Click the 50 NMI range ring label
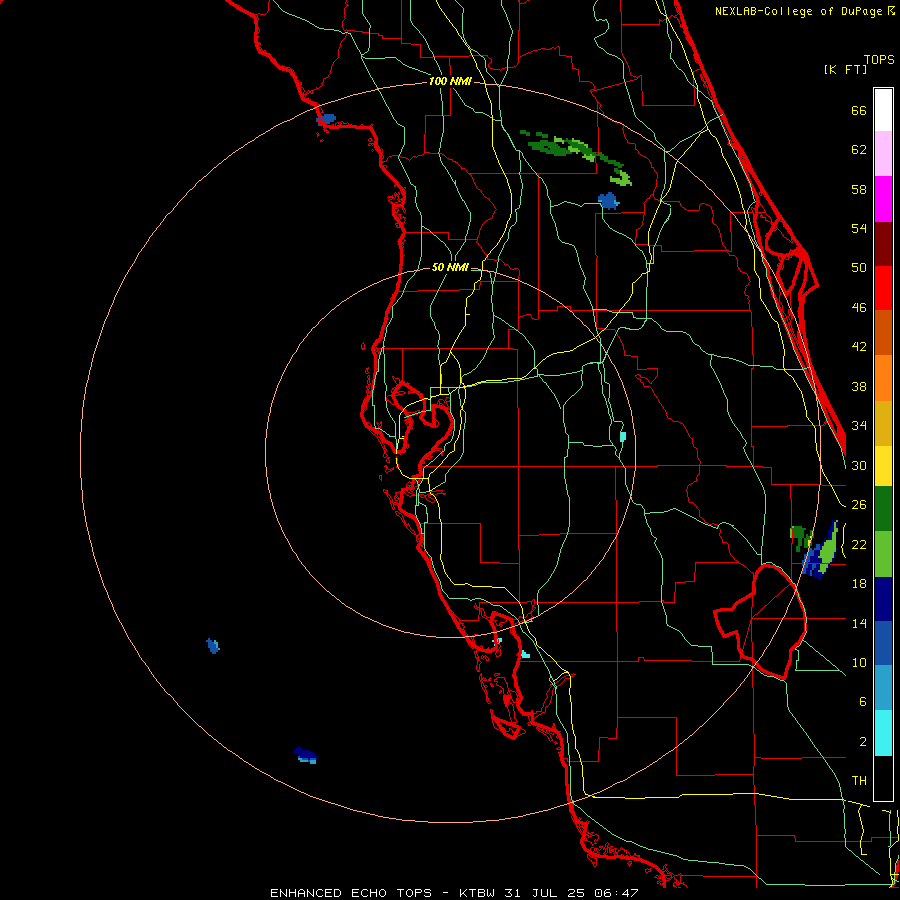This screenshot has width=900, height=900. (450, 267)
